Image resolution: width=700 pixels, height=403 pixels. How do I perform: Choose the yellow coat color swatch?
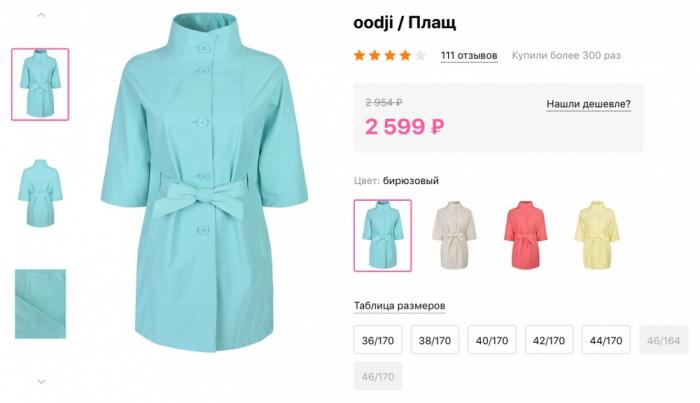point(597,235)
